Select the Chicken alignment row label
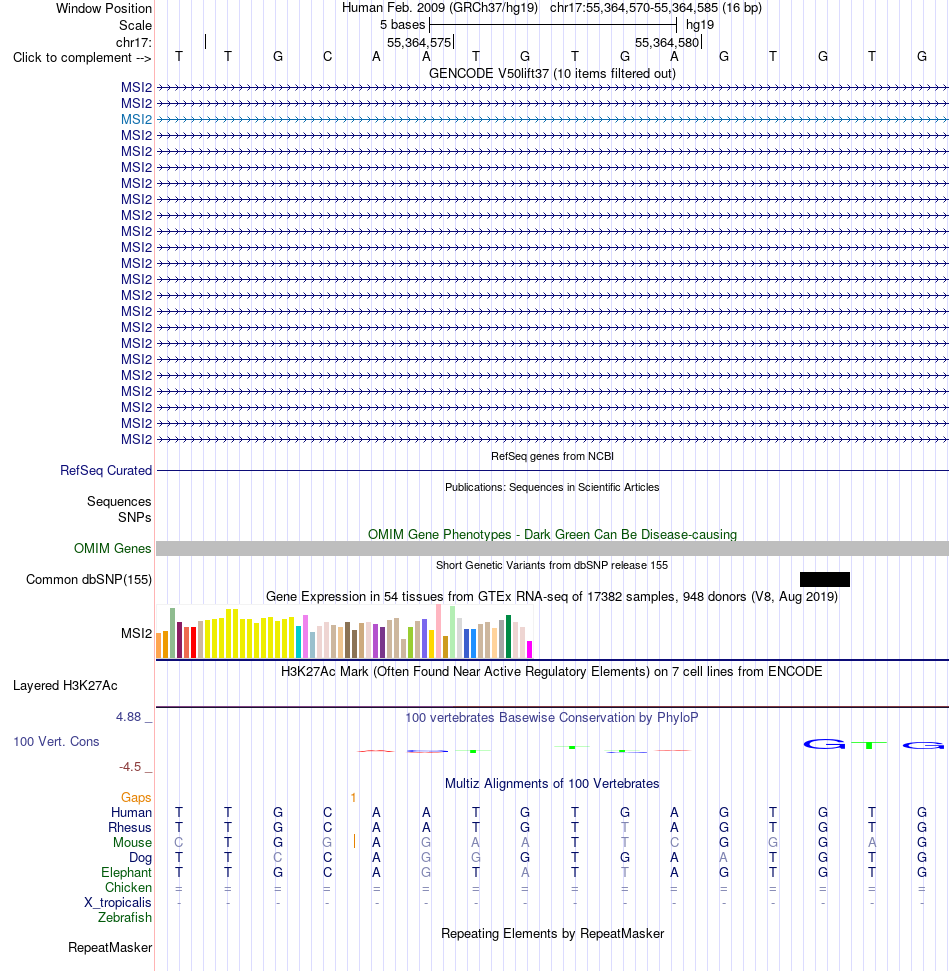 pos(128,887)
